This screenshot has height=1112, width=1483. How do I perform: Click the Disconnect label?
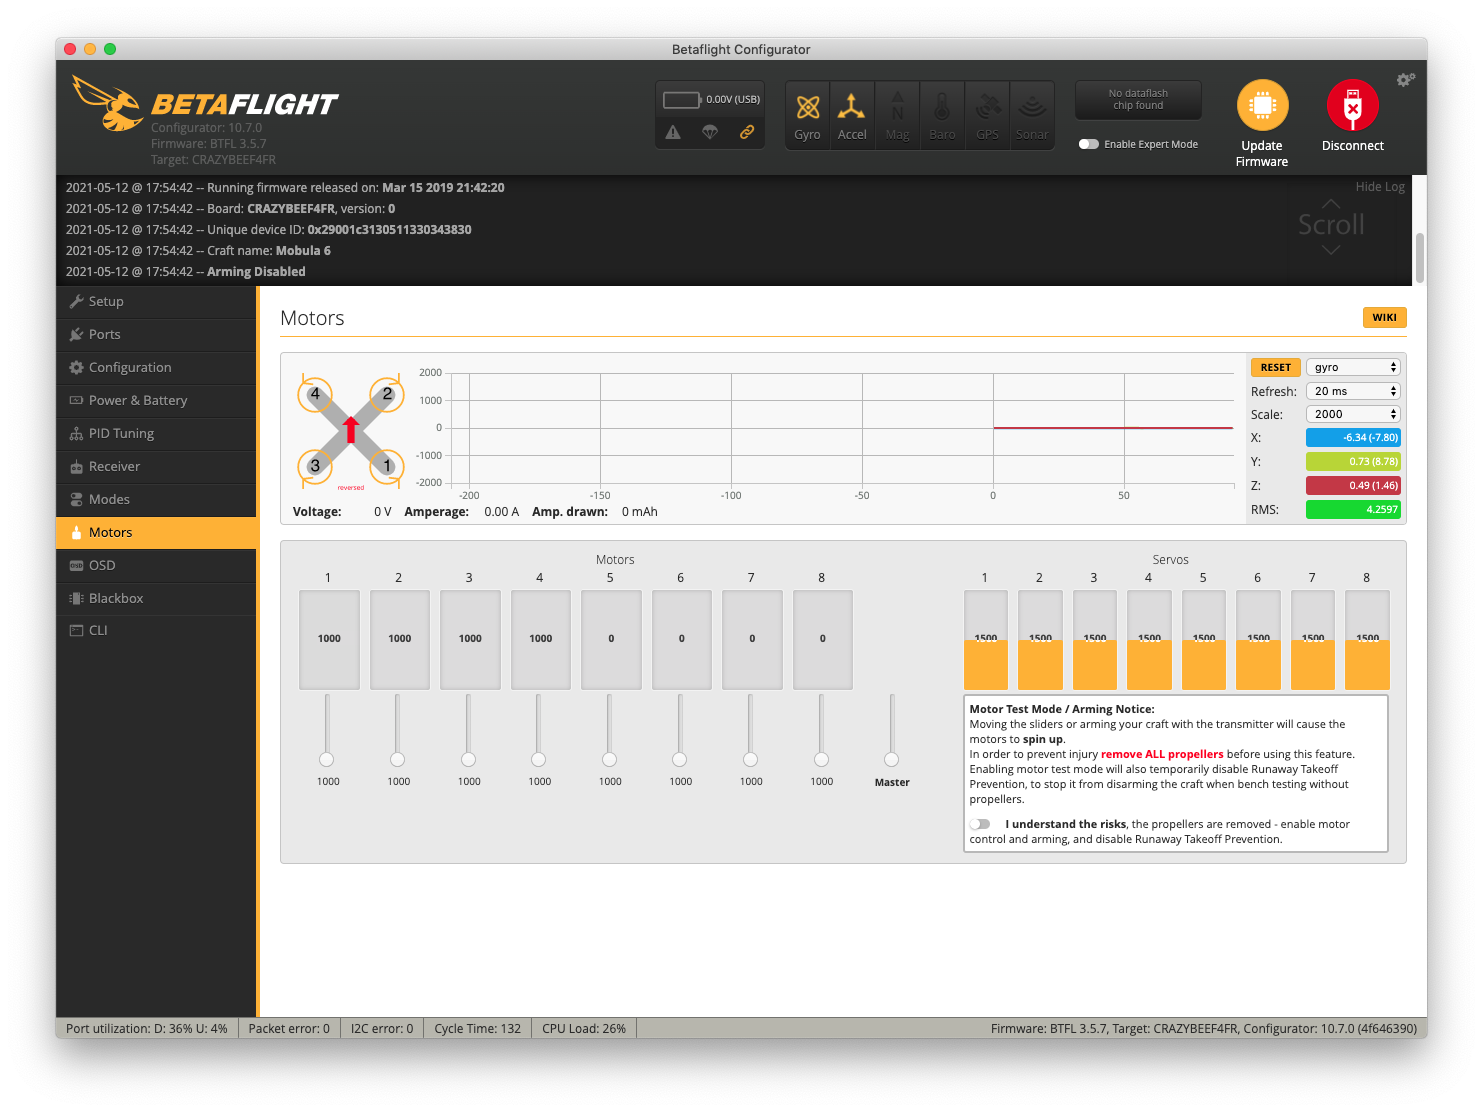click(1353, 145)
